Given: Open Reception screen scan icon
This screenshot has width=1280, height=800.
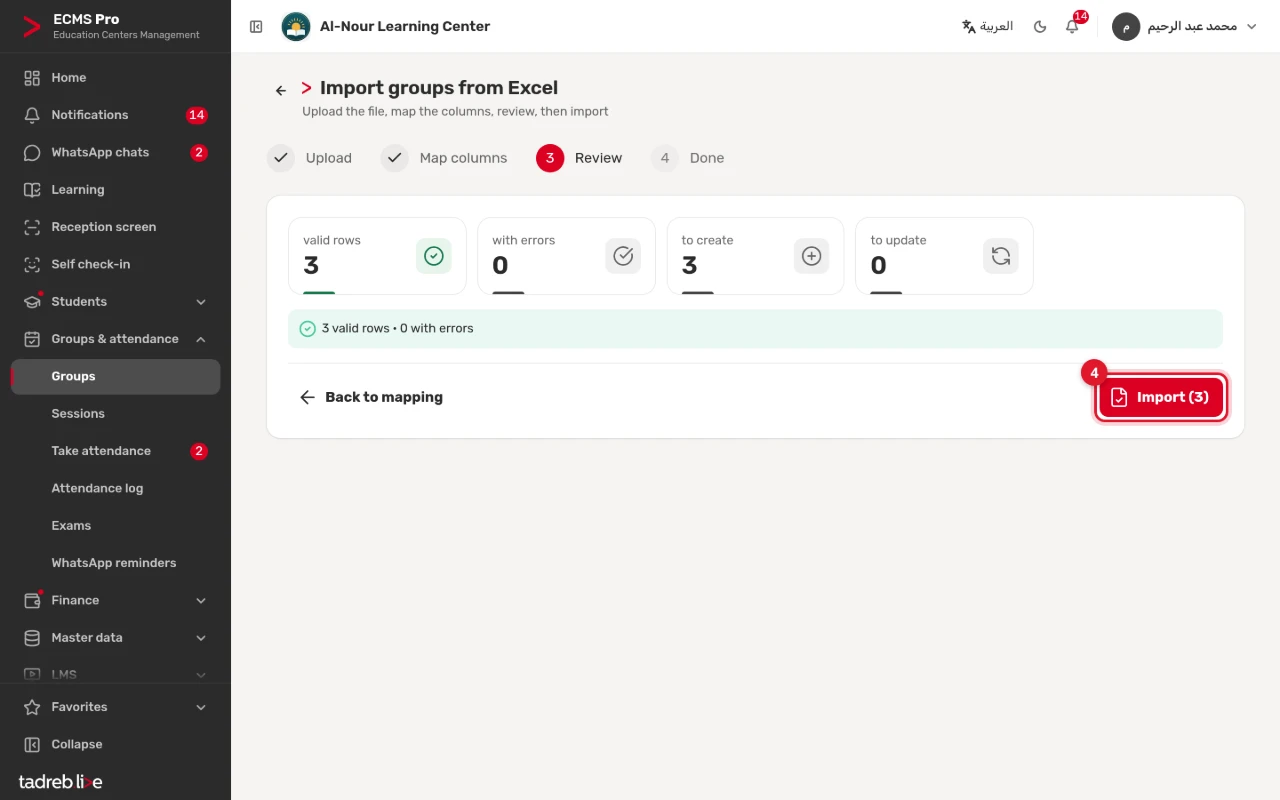Looking at the screenshot, I should 32,227.
